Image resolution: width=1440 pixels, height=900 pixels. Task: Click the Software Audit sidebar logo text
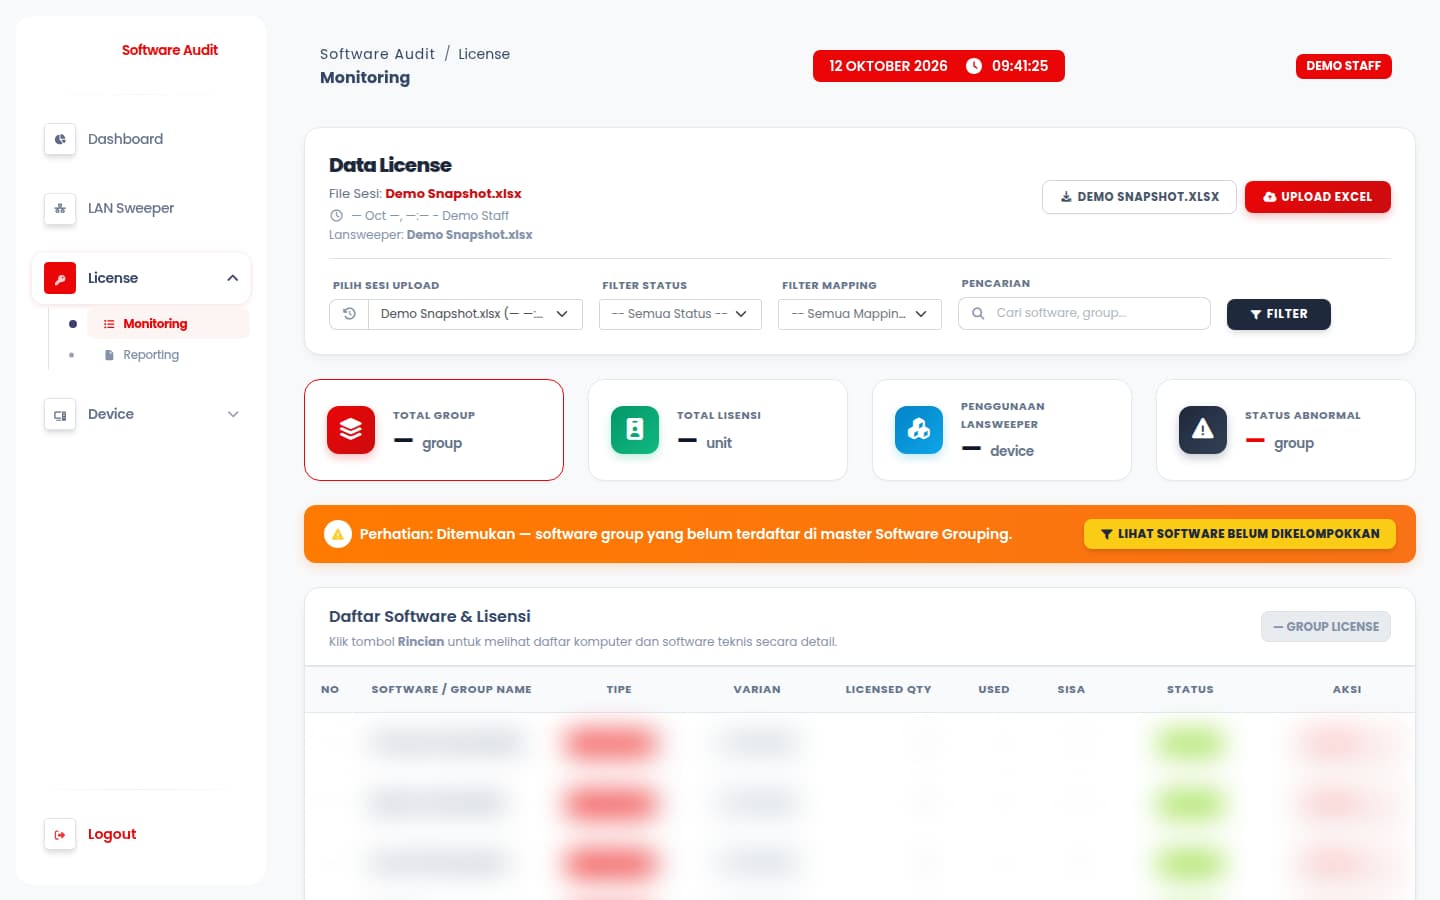170,50
